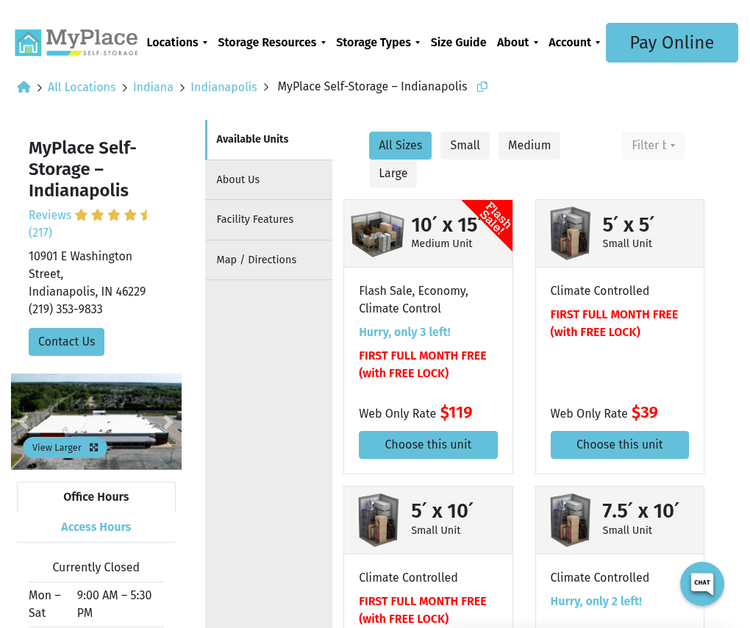Click the 5' x 5' unit image
Viewport: 750px width, 628px height.
[x=570, y=233]
